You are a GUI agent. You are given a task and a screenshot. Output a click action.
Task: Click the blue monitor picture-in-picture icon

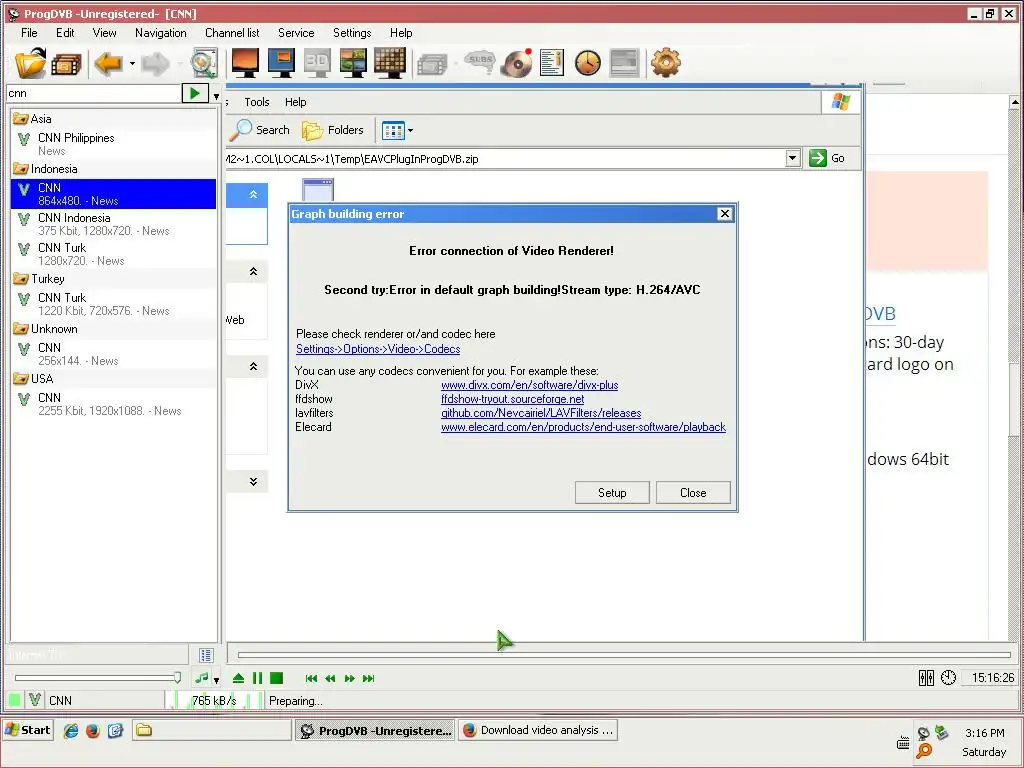coord(281,63)
